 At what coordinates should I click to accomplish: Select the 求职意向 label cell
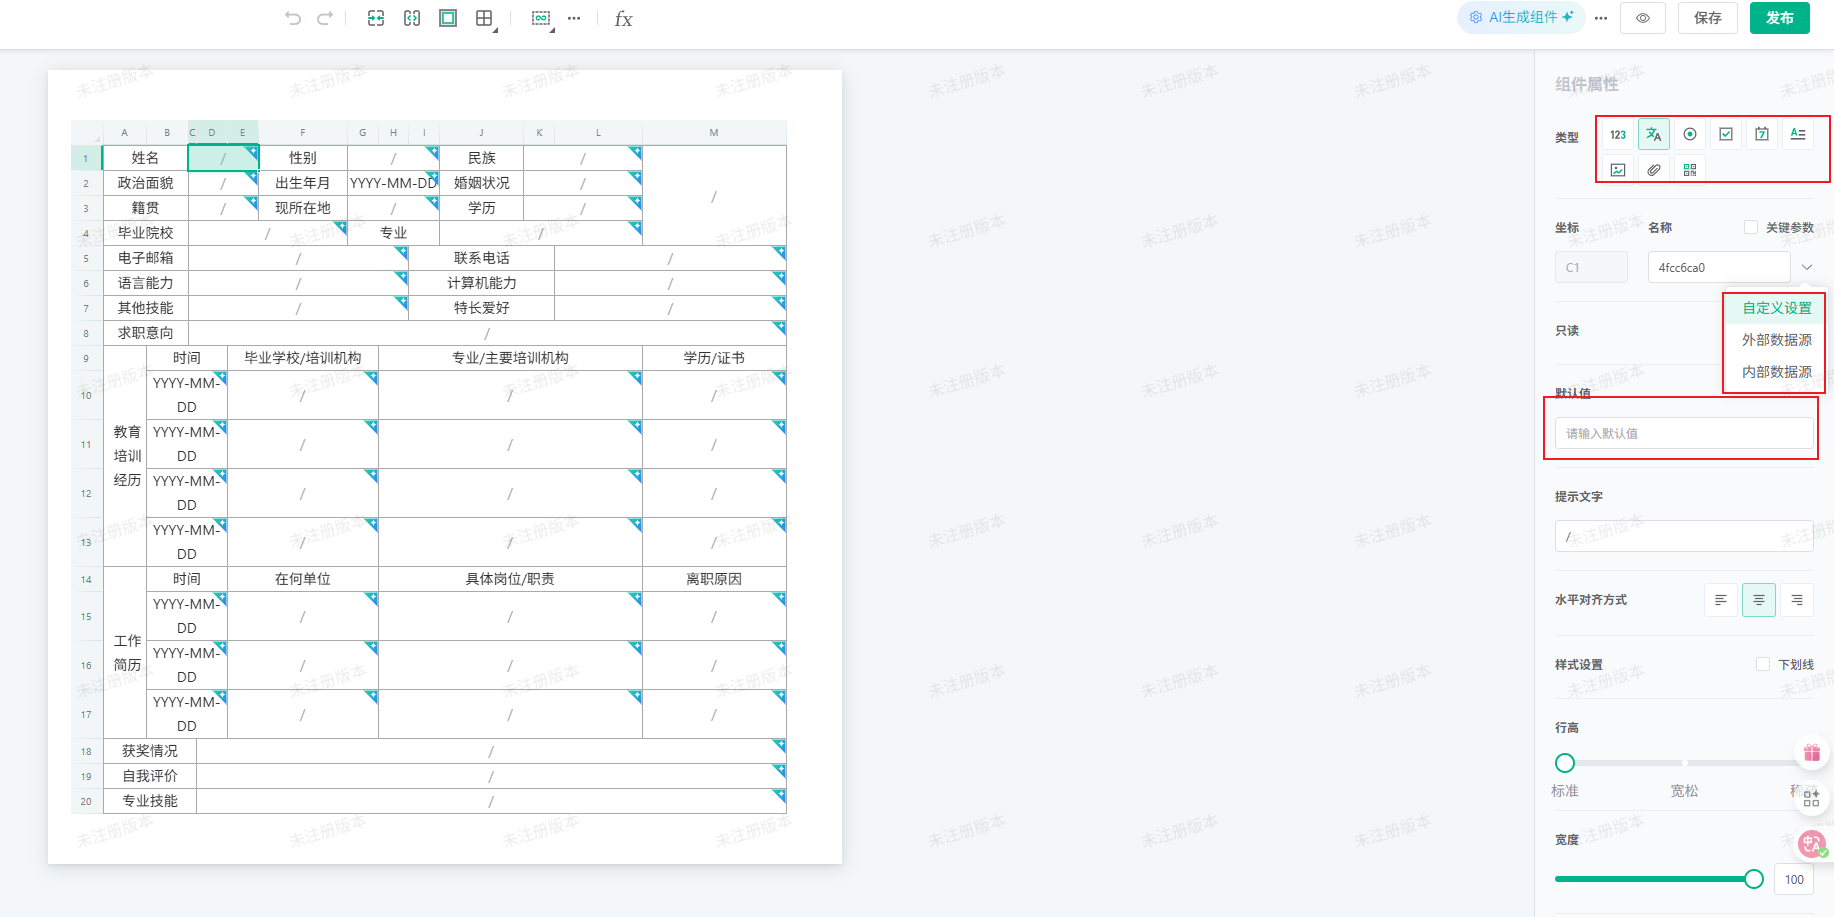145,333
